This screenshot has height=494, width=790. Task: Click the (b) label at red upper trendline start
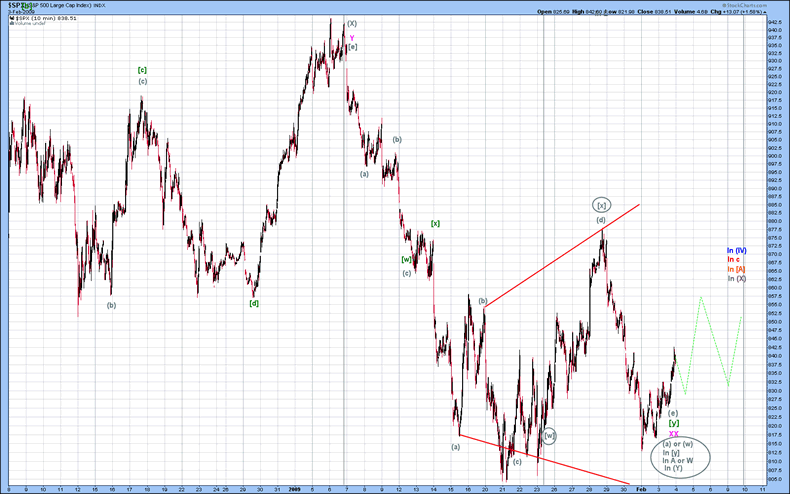click(x=483, y=301)
